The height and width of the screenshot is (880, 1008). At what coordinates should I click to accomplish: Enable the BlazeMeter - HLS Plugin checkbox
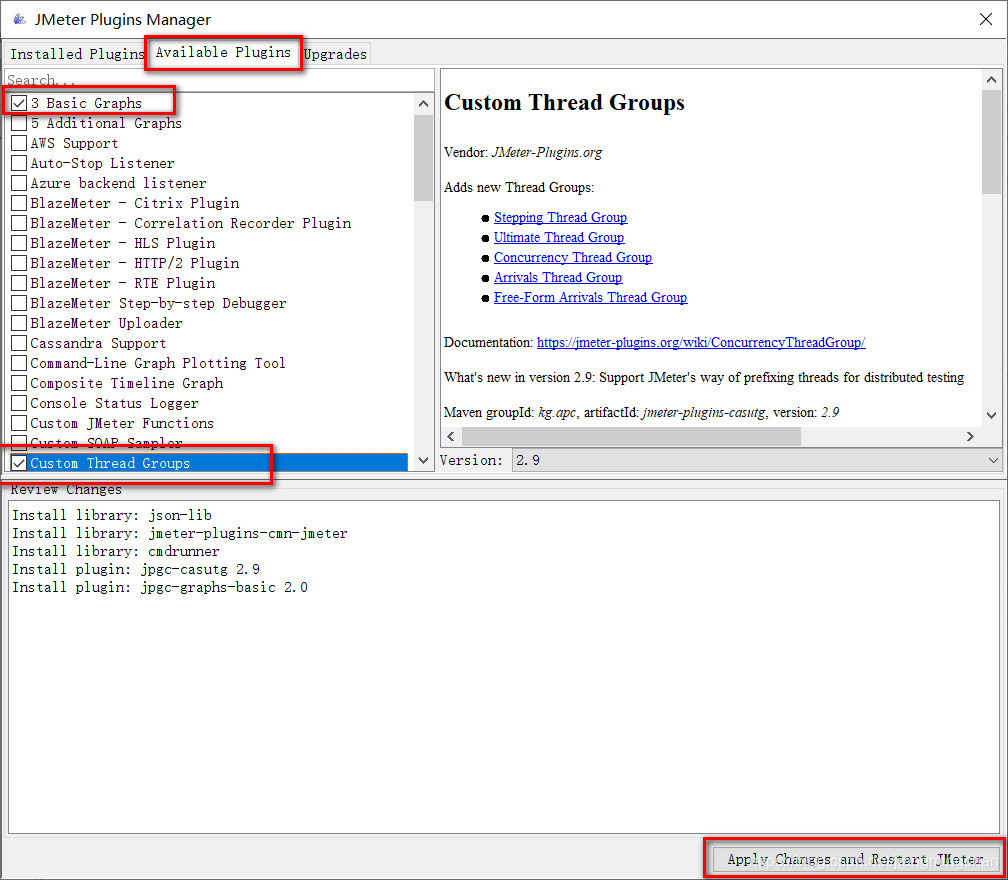click(19, 243)
